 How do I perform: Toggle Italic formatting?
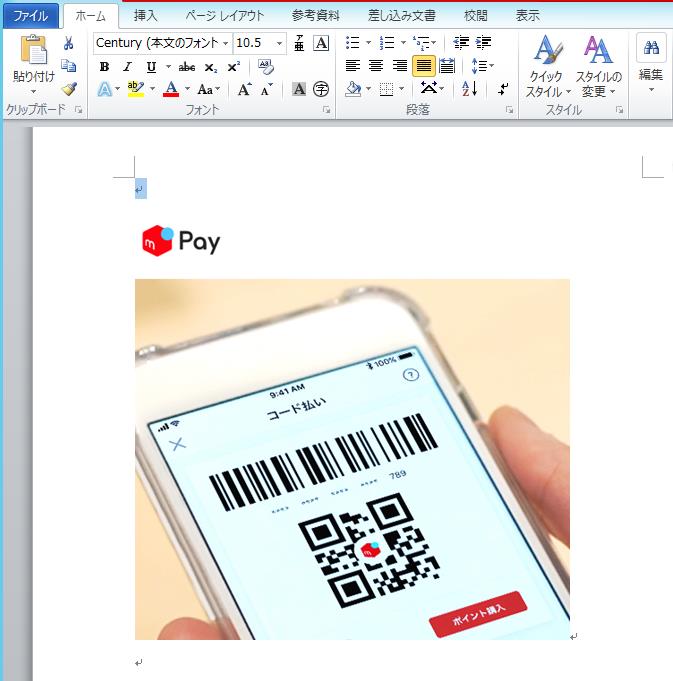[127, 66]
